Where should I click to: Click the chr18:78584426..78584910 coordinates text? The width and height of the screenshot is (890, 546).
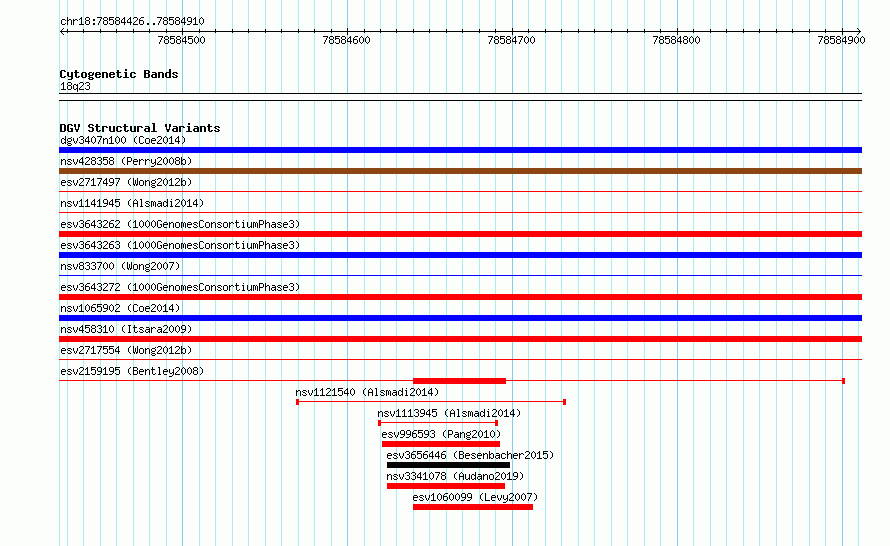click(132, 21)
